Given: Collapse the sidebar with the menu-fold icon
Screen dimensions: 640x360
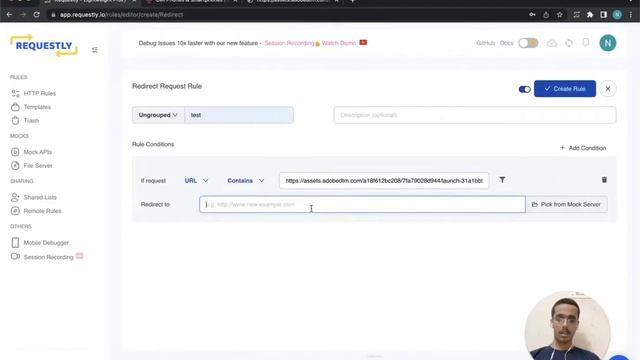Looking at the screenshot, I should click(x=95, y=50).
